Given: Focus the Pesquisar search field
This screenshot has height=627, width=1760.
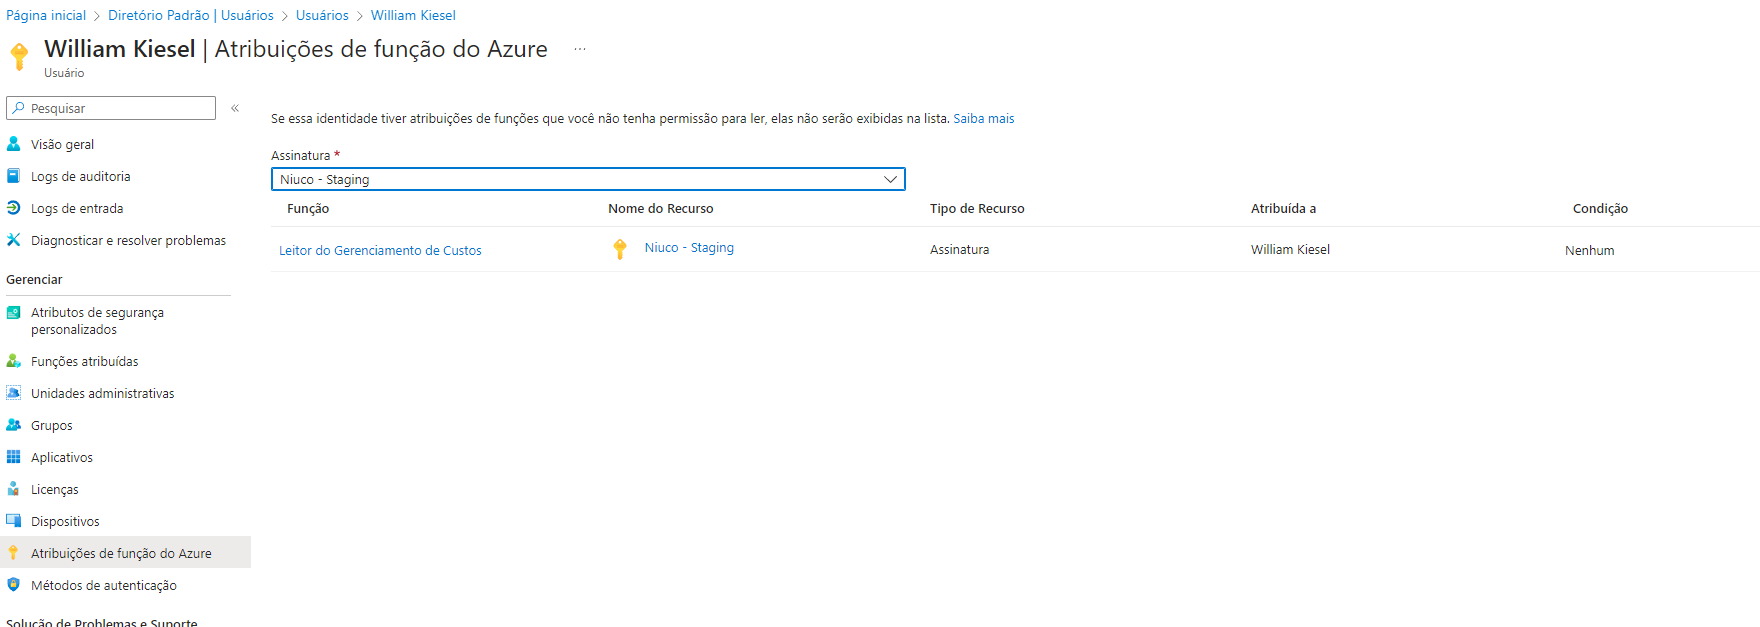Looking at the screenshot, I should click(111, 108).
